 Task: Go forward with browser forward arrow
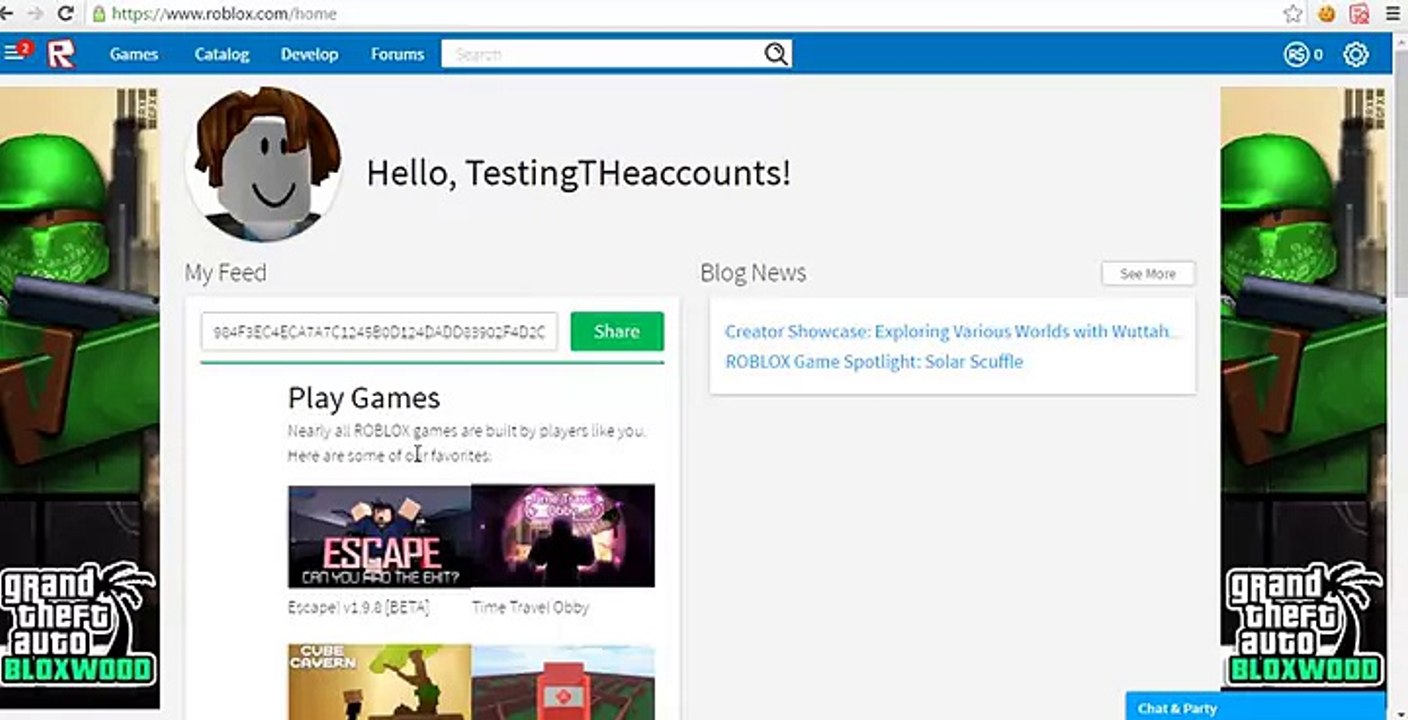pyautogui.click(x=36, y=14)
